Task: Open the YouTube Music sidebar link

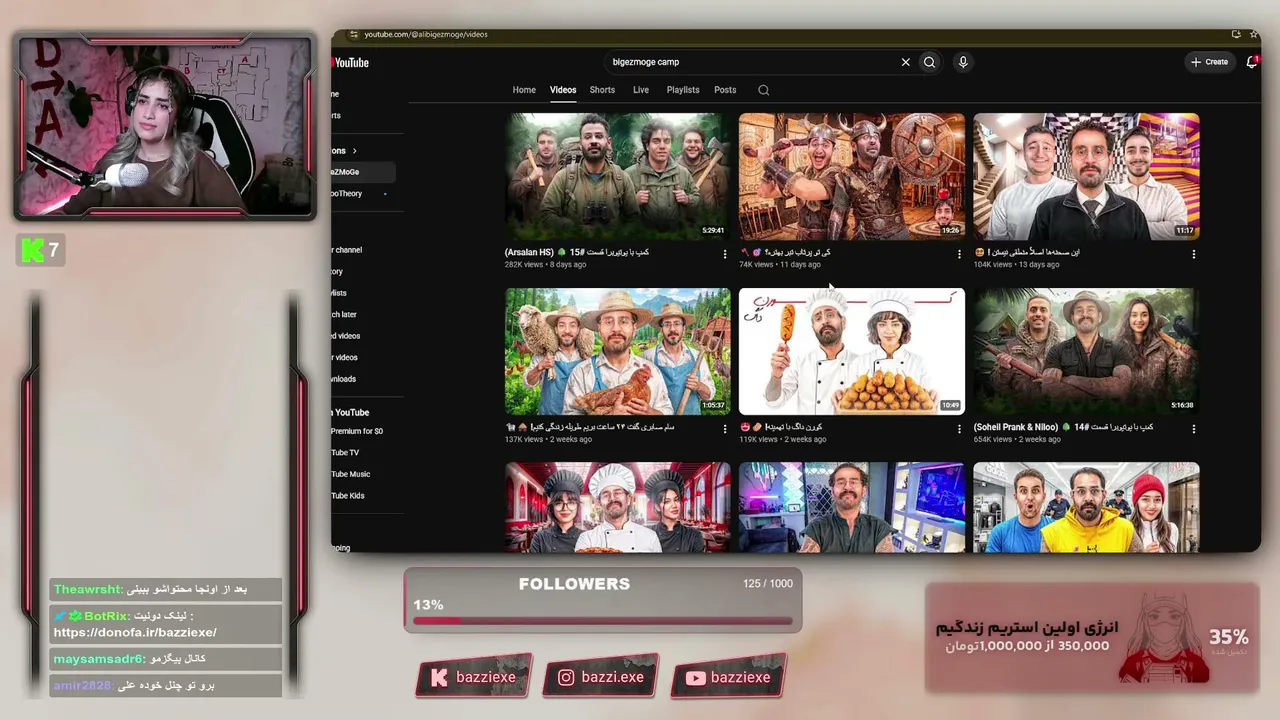Action: click(351, 474)
